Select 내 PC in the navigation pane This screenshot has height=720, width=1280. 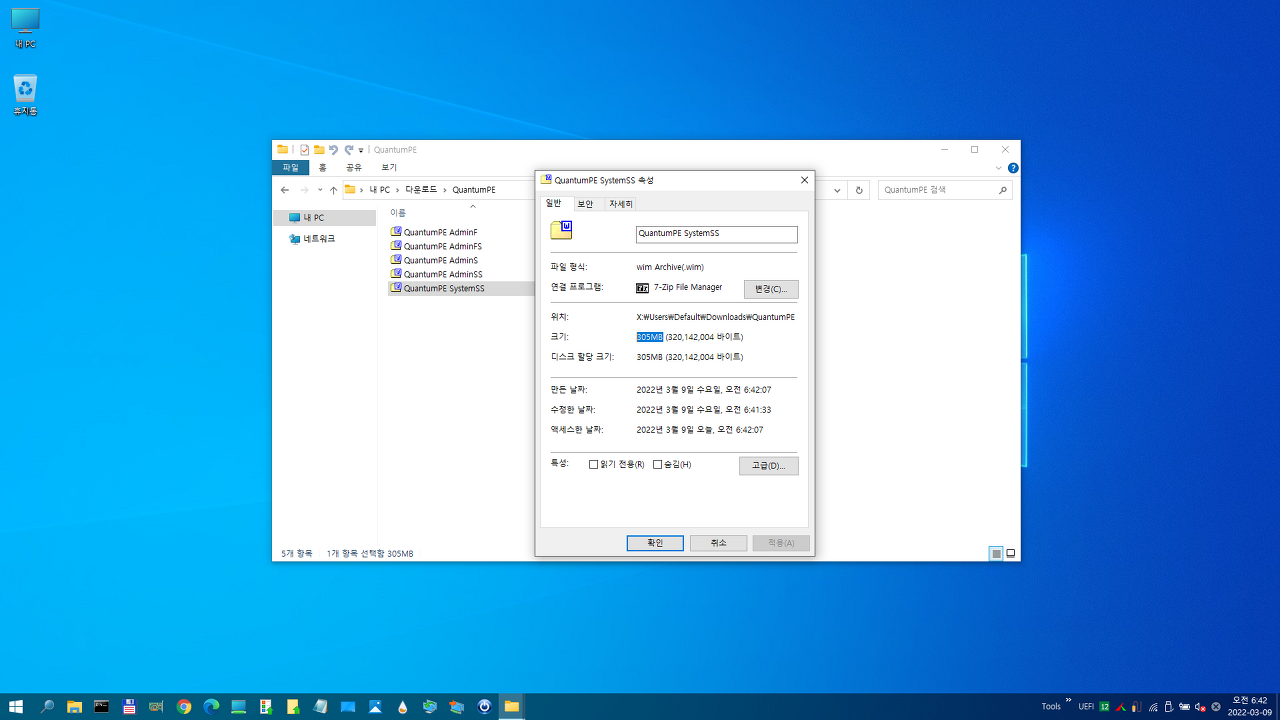[325, 218]
